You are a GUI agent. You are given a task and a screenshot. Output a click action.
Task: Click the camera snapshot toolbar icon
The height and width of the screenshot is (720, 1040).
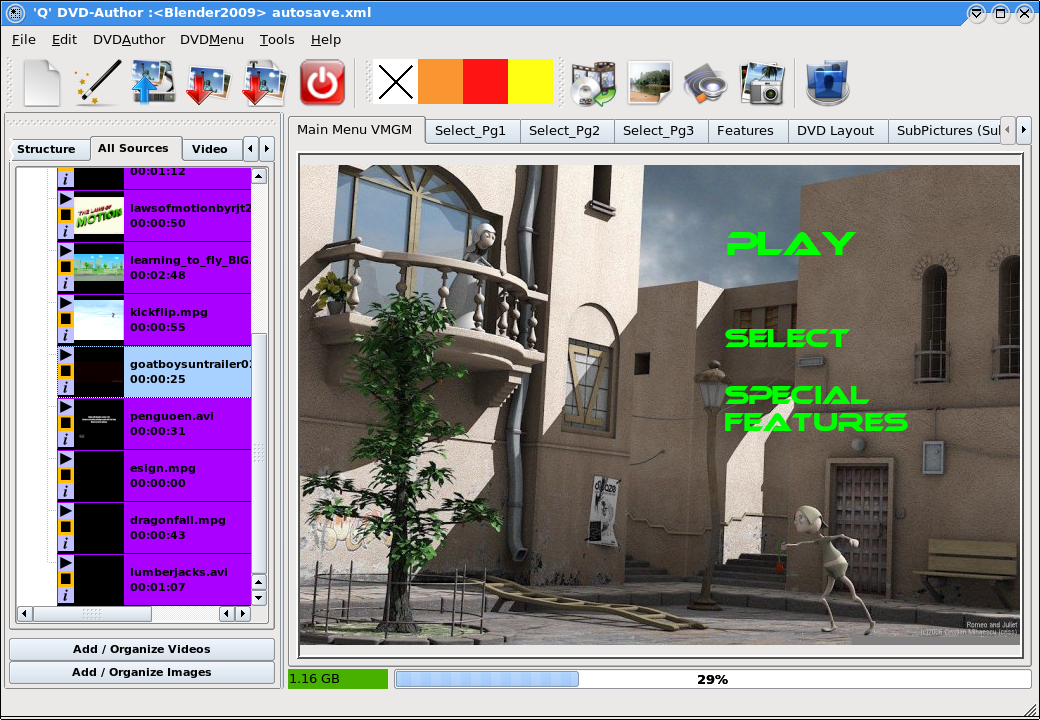pyautogui.click(x=761, y=83)
